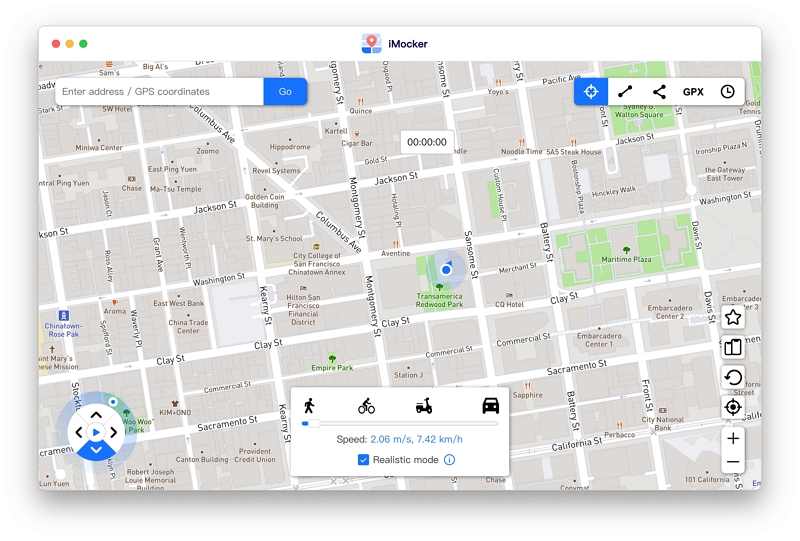800x541 pixels.
Task: Choose walking speed icon
Action: click(x=309, y=406)
